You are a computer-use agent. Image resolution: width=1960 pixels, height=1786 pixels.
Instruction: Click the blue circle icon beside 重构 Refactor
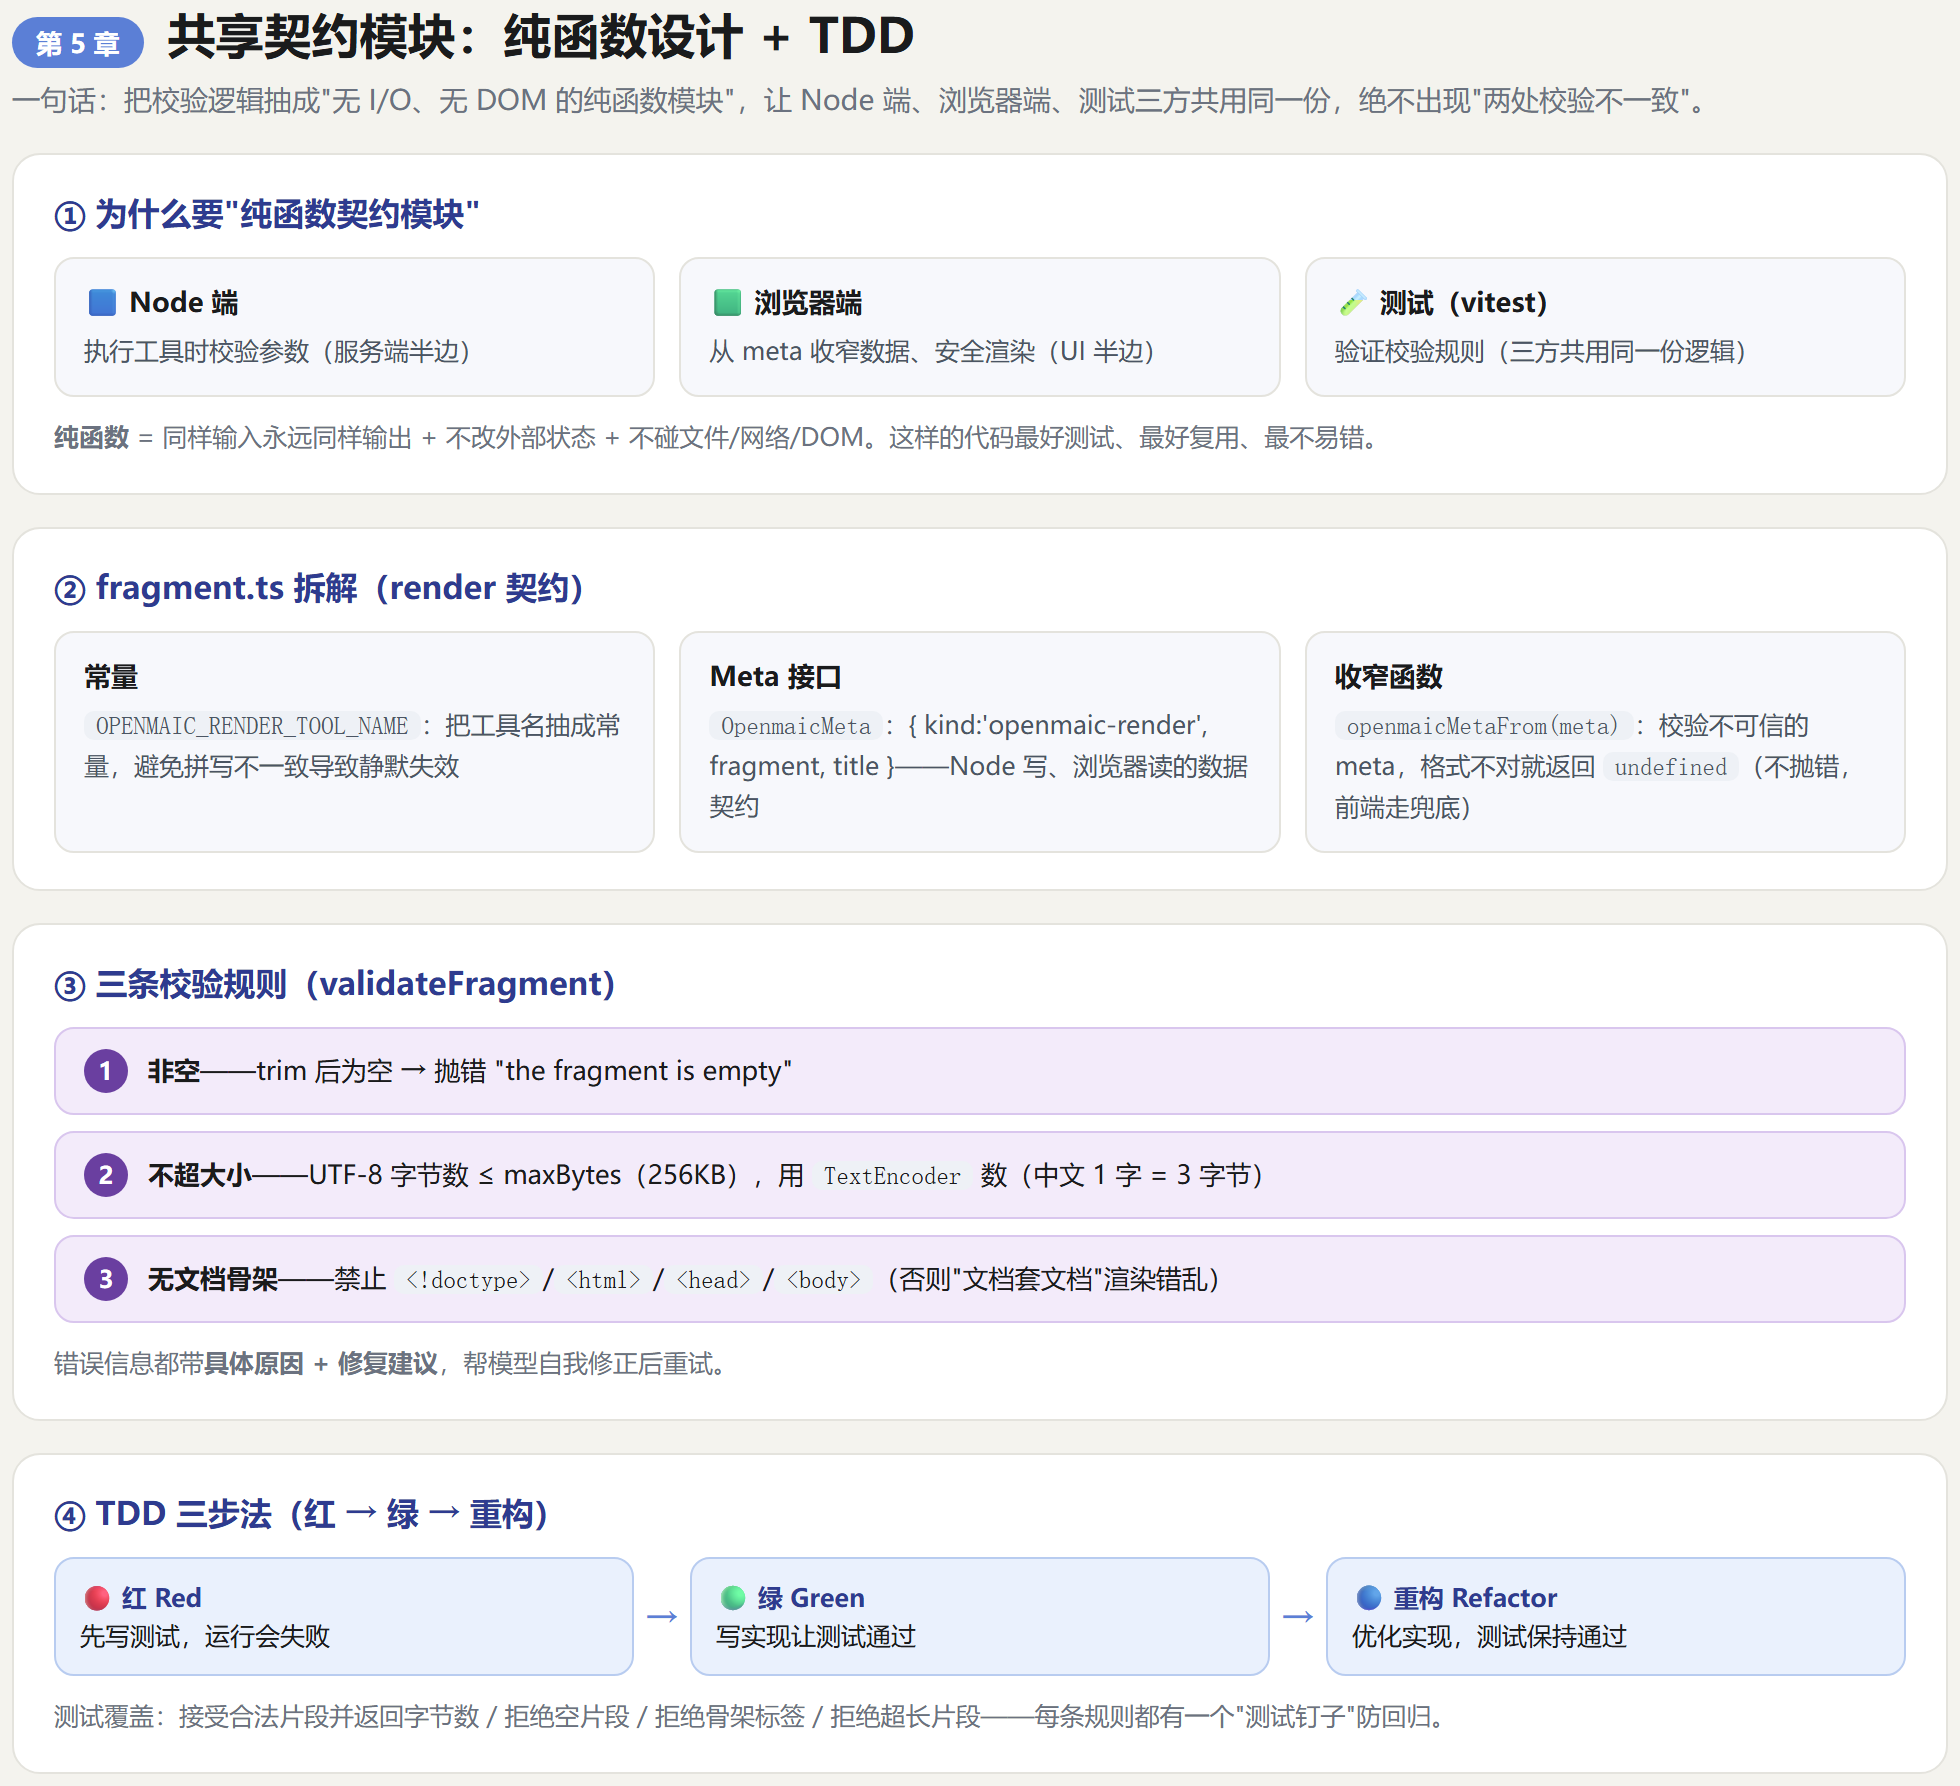point(1369,1598)
